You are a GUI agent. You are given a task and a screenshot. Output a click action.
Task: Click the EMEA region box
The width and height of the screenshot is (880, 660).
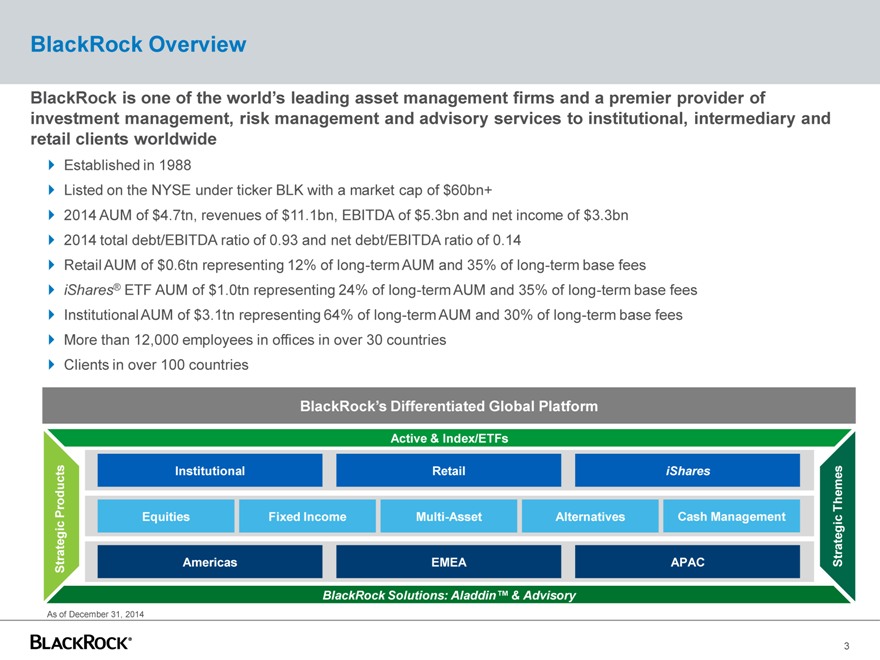coord(448,562)
